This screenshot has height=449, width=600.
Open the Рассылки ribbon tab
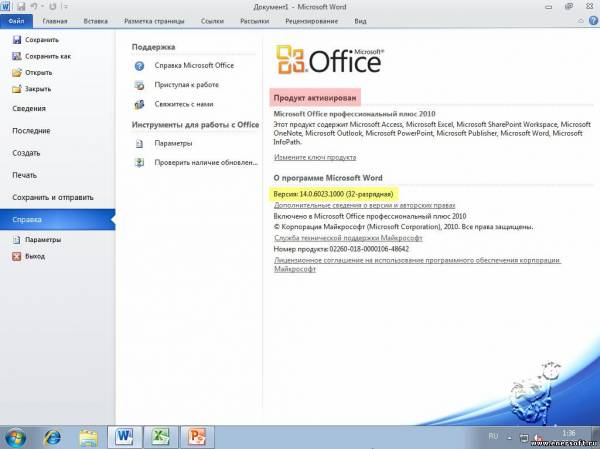254,21
